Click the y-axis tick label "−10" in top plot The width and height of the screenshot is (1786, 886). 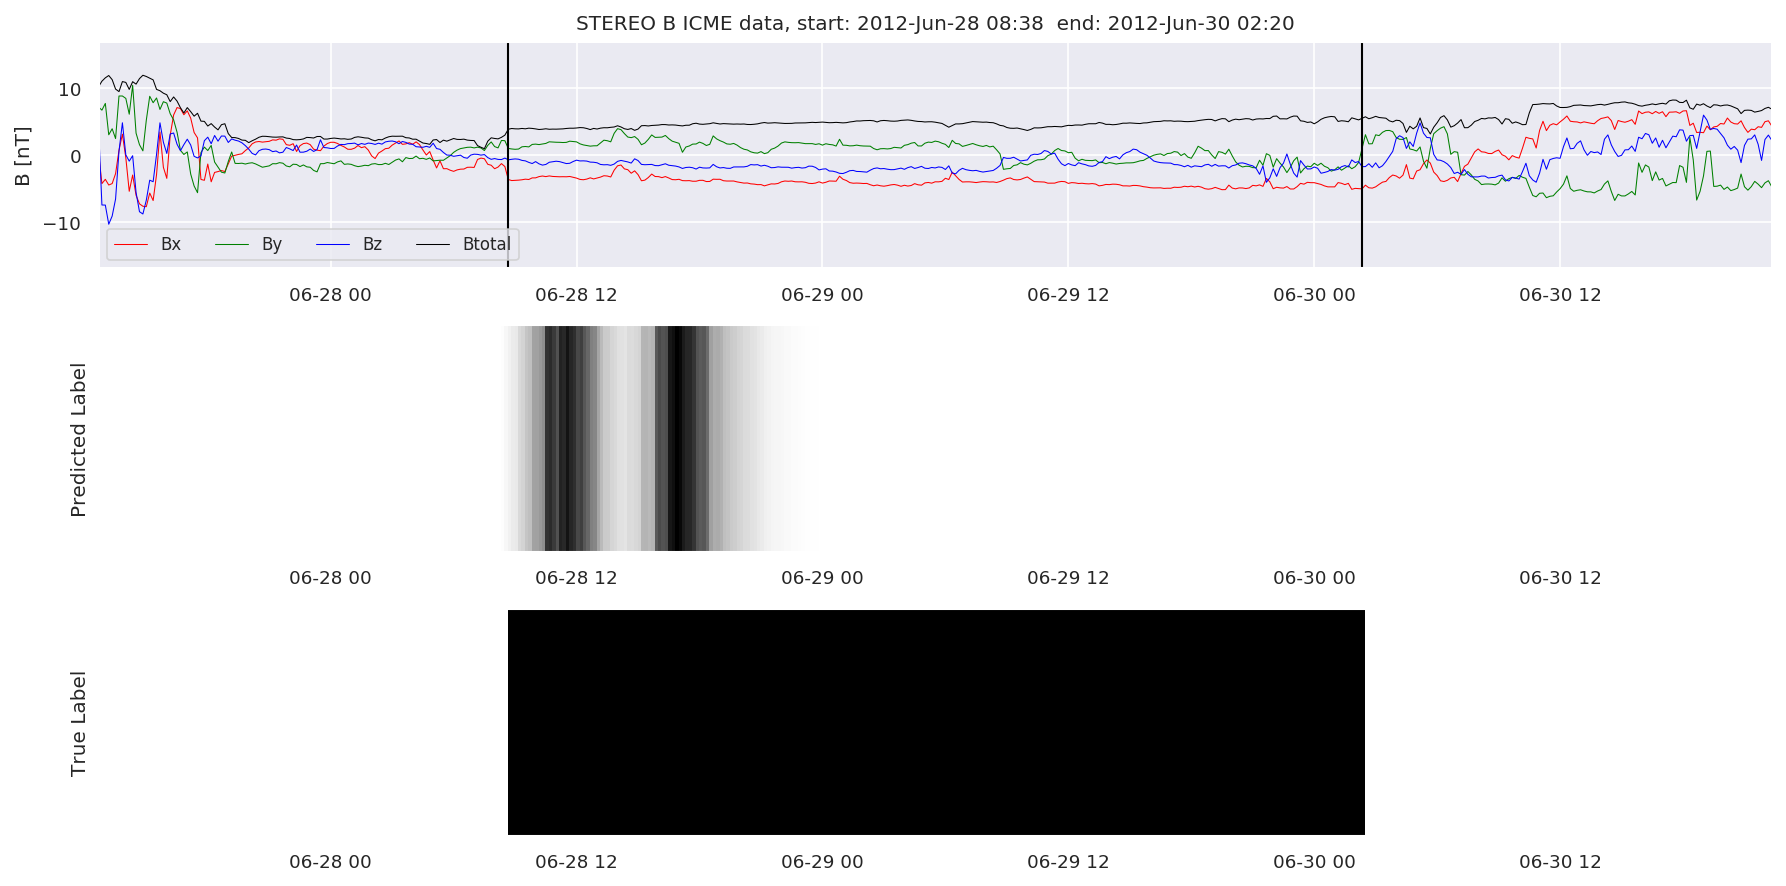tap(62, 224)
